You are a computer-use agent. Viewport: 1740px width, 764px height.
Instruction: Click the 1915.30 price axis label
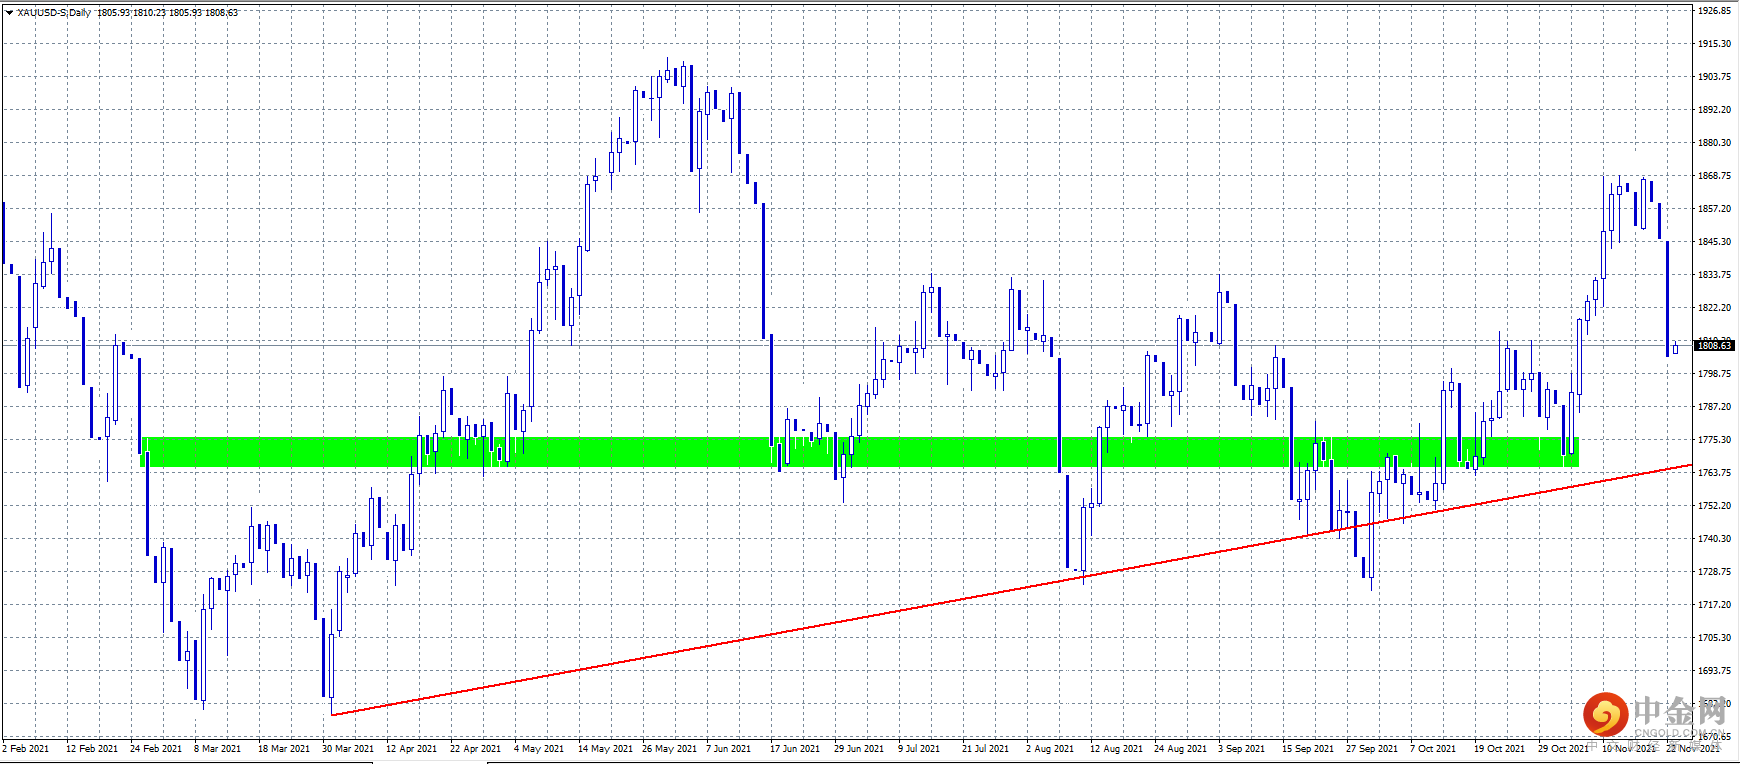point(1714,44)
